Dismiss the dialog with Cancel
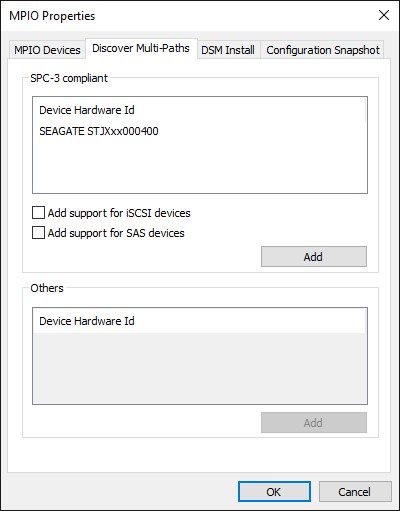Screen dimensions: 400x511 [x=355, y=492]
